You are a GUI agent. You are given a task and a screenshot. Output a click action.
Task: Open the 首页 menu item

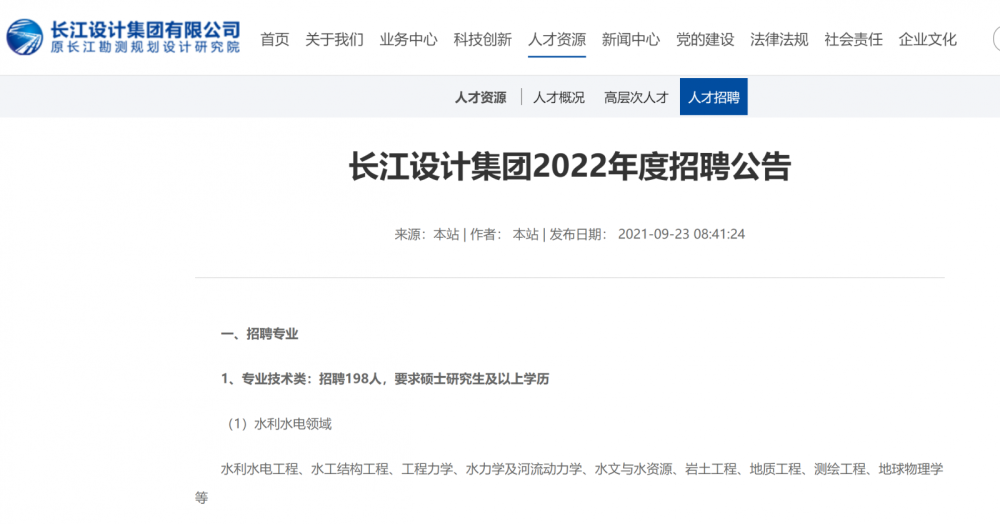click(275, 40)
